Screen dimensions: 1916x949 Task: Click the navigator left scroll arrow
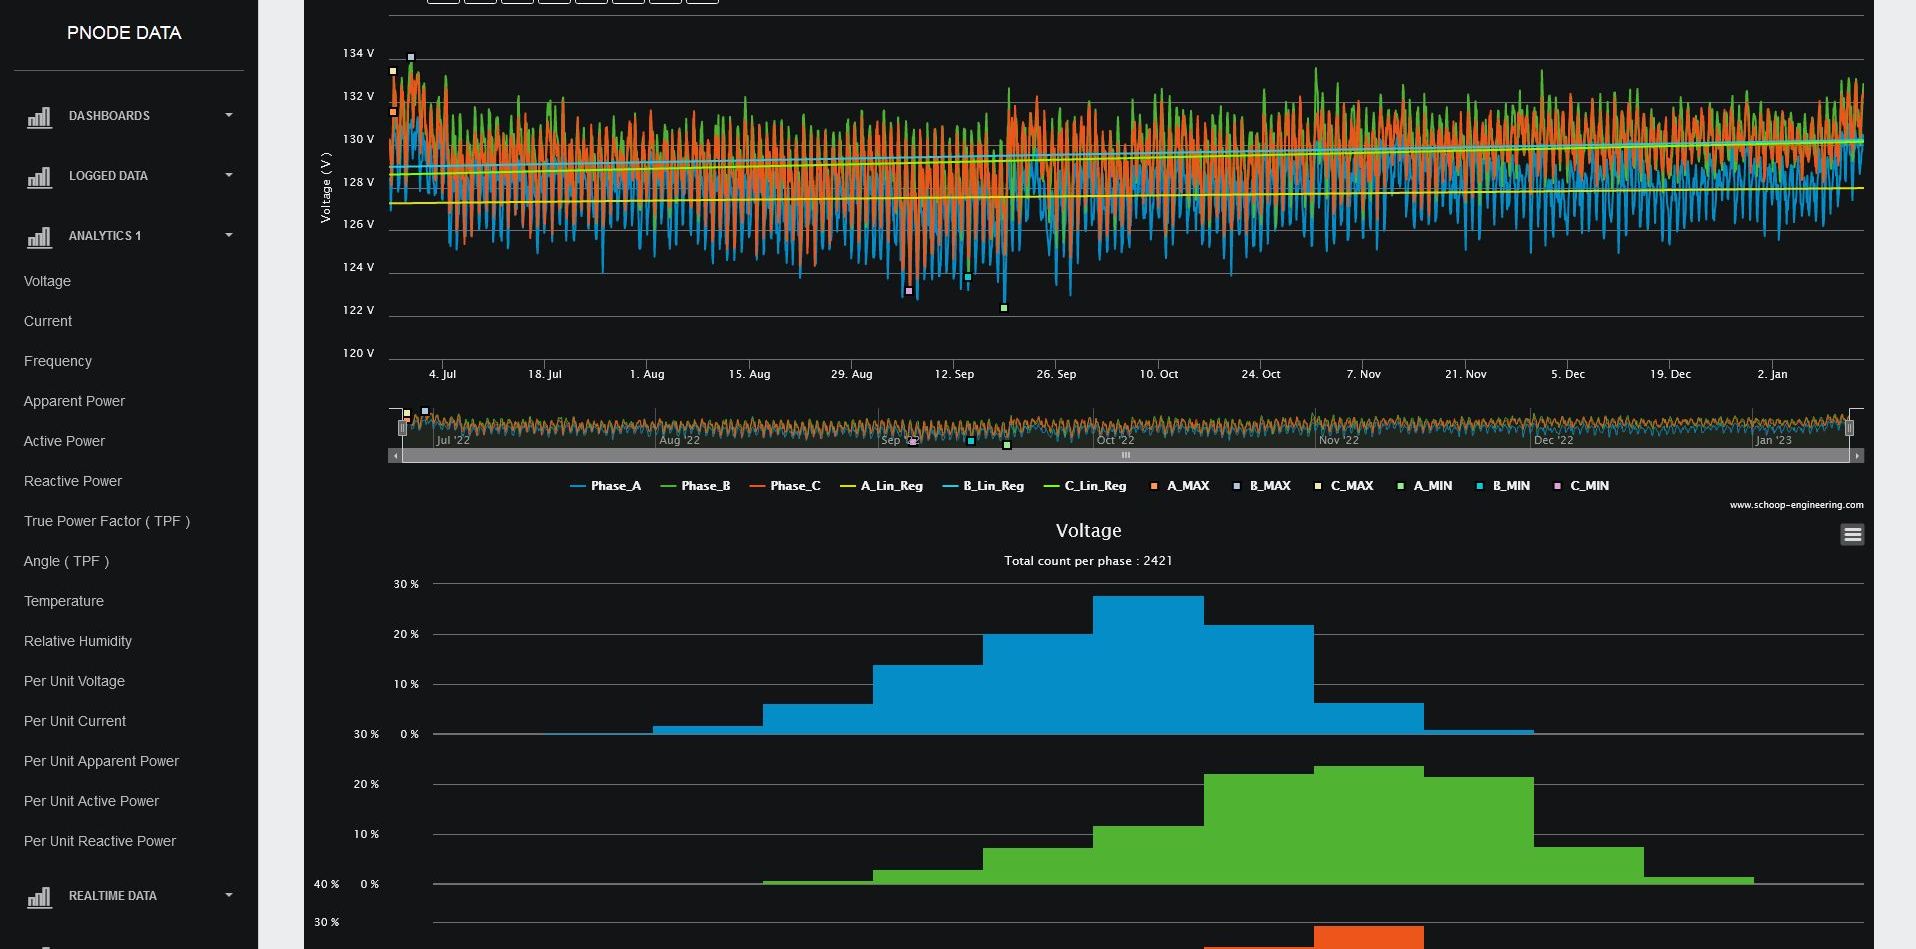point(396,456)
